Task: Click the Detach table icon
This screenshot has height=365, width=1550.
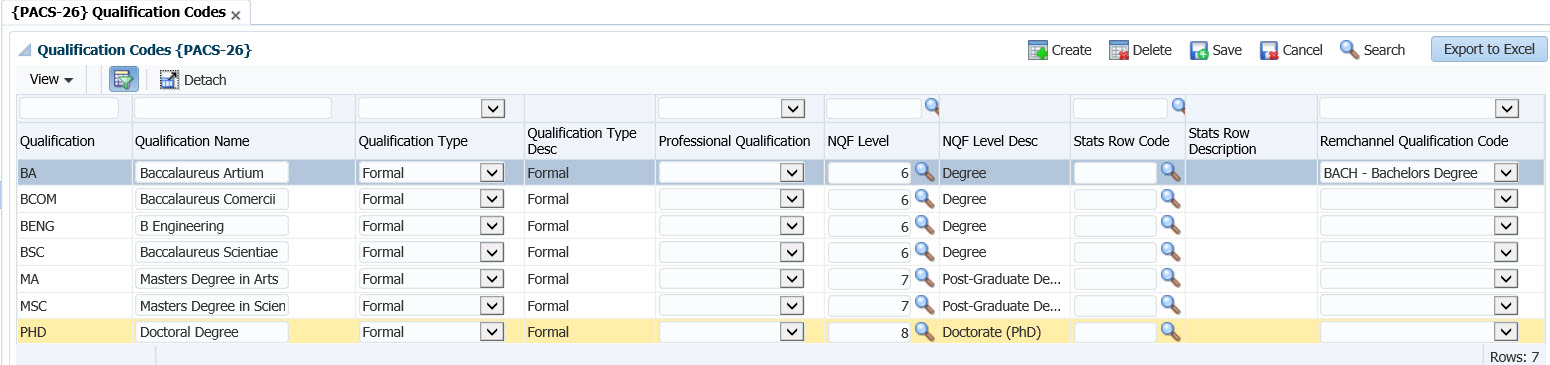Action: (169, 79)
